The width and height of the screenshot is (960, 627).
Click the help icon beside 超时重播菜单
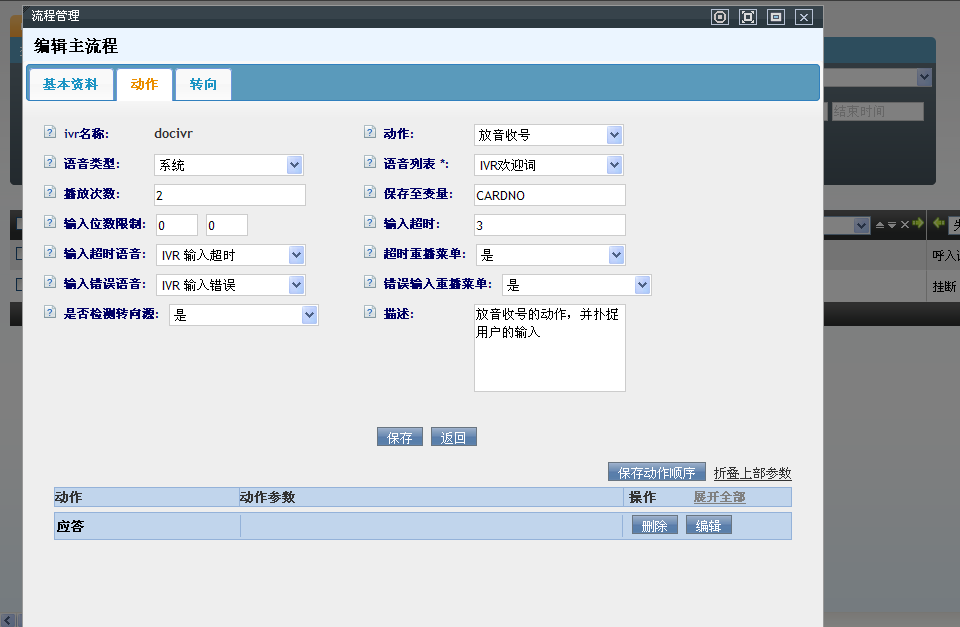(x=370, y=254)
